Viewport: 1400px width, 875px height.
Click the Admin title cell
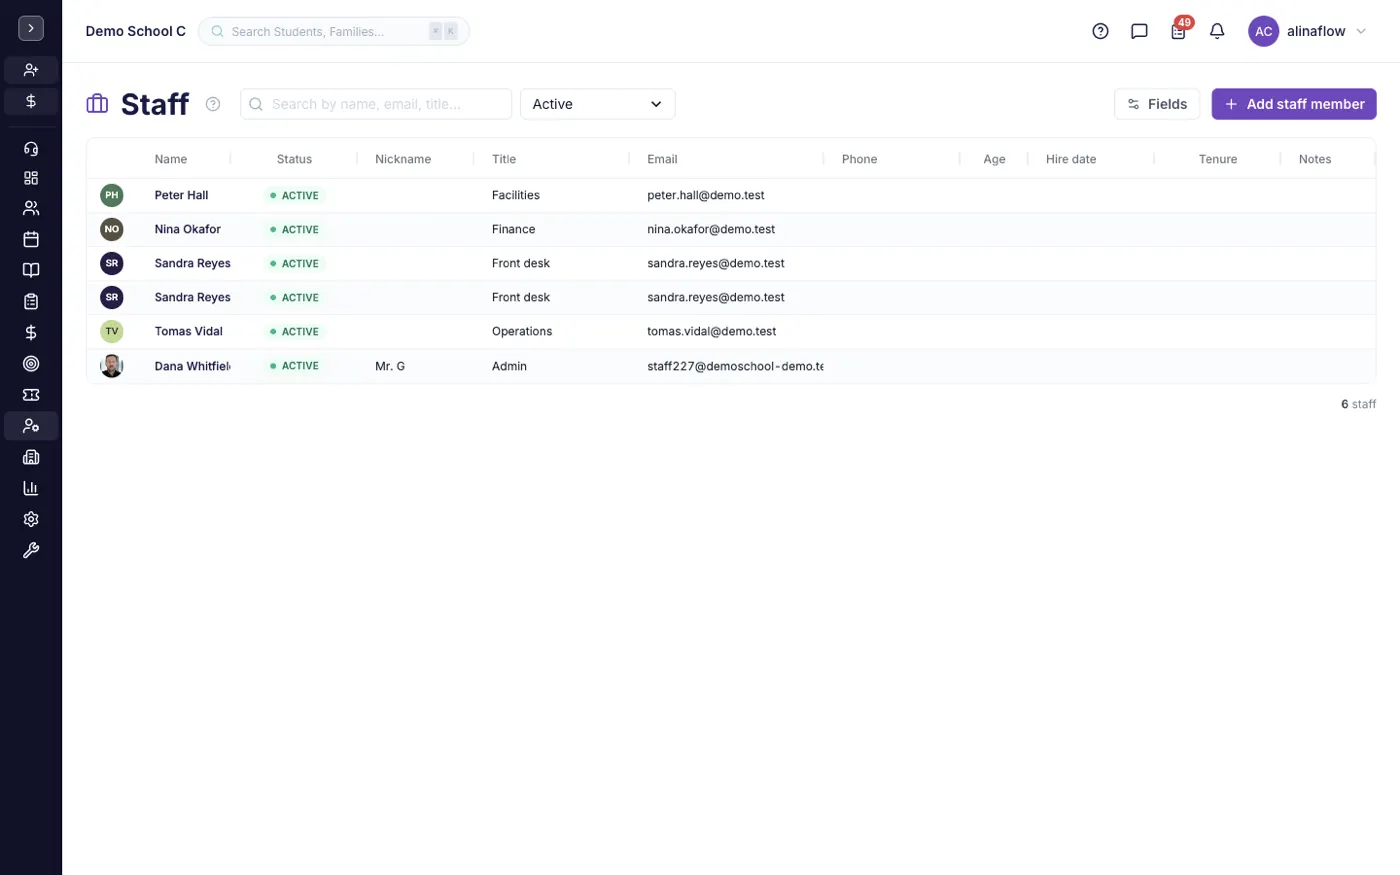click(509, 366)
